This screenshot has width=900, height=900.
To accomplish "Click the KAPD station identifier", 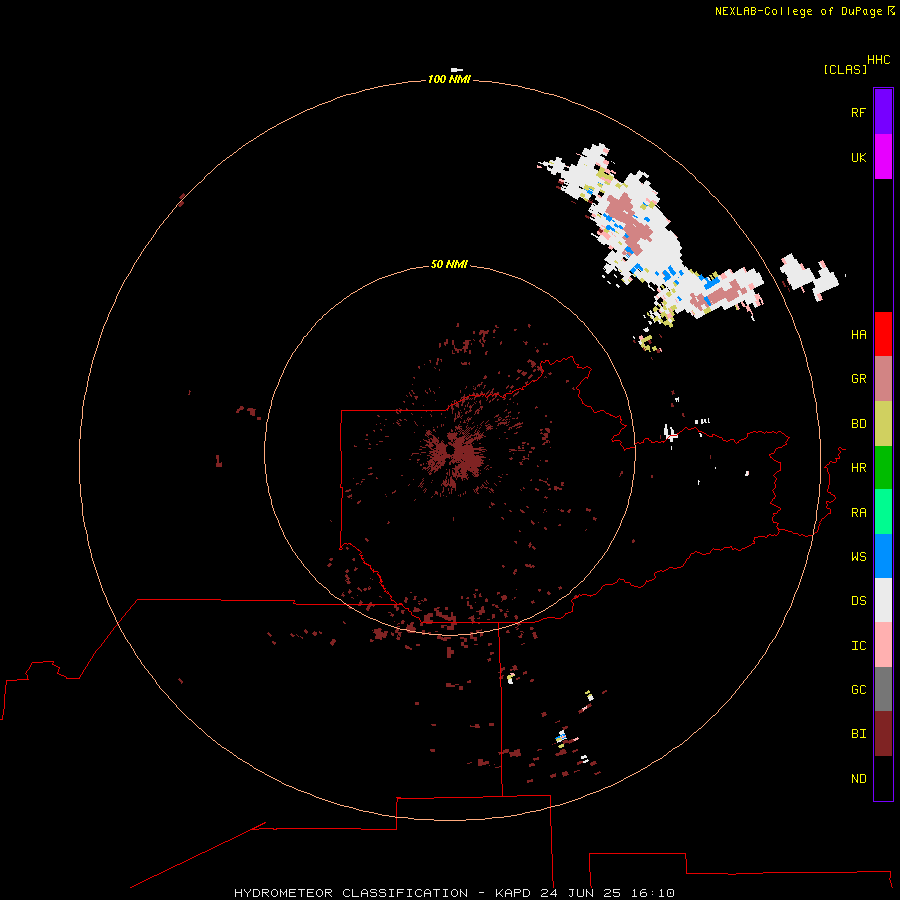I will click(x=514, y=893).
